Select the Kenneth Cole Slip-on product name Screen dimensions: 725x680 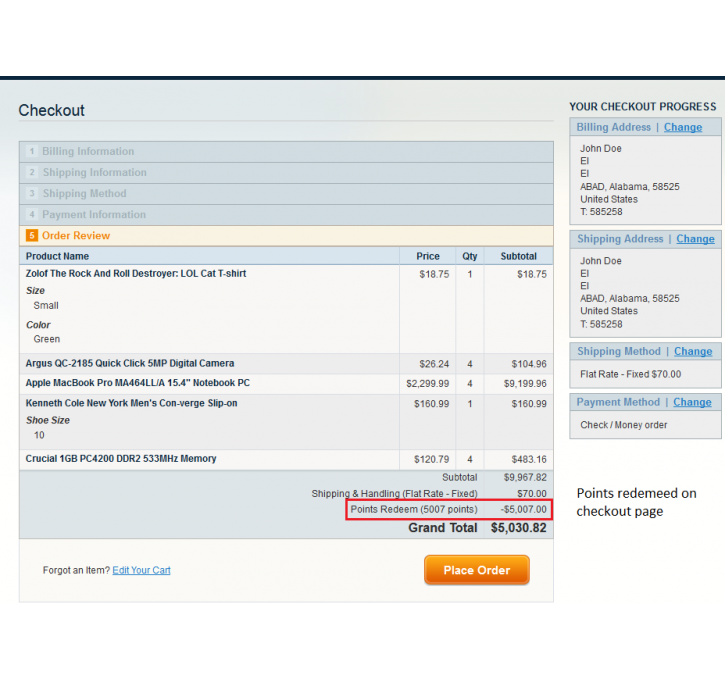[x=131, y=403]
